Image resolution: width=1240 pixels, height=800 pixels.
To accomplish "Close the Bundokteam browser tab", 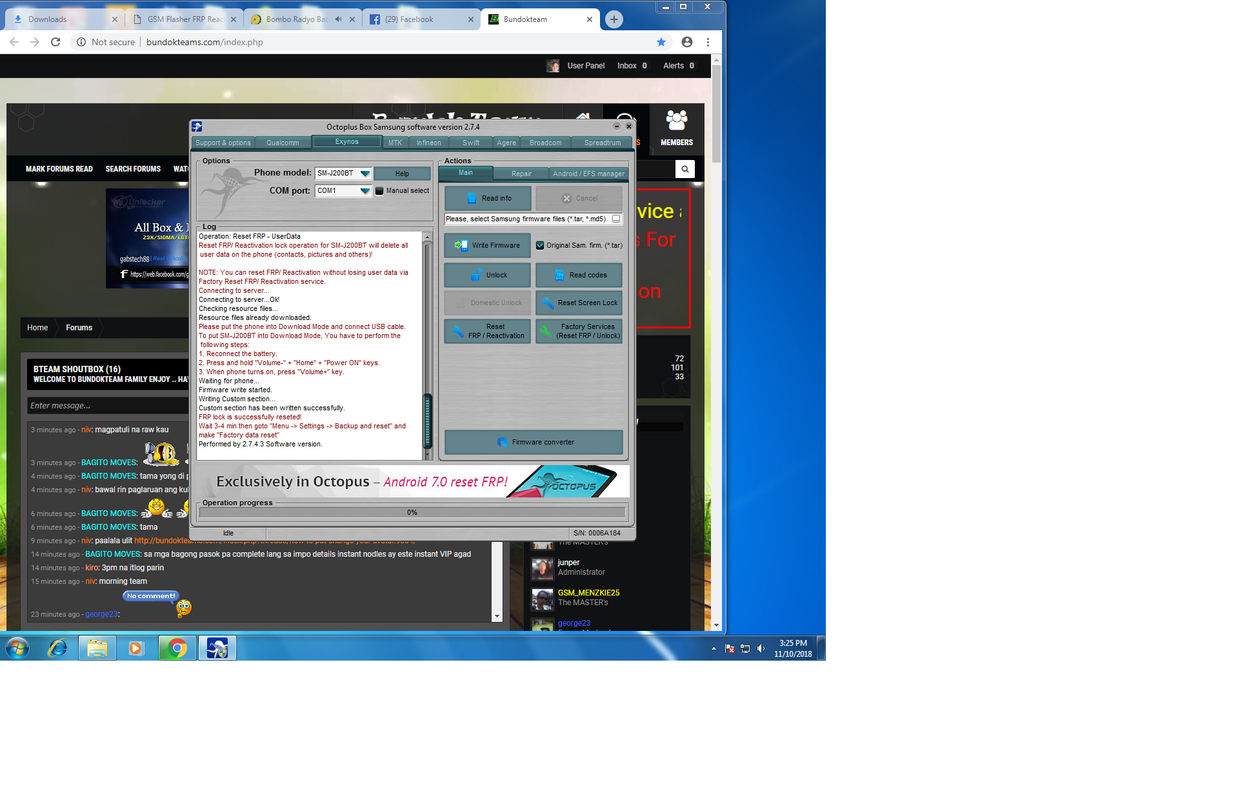I will point(589,19).
